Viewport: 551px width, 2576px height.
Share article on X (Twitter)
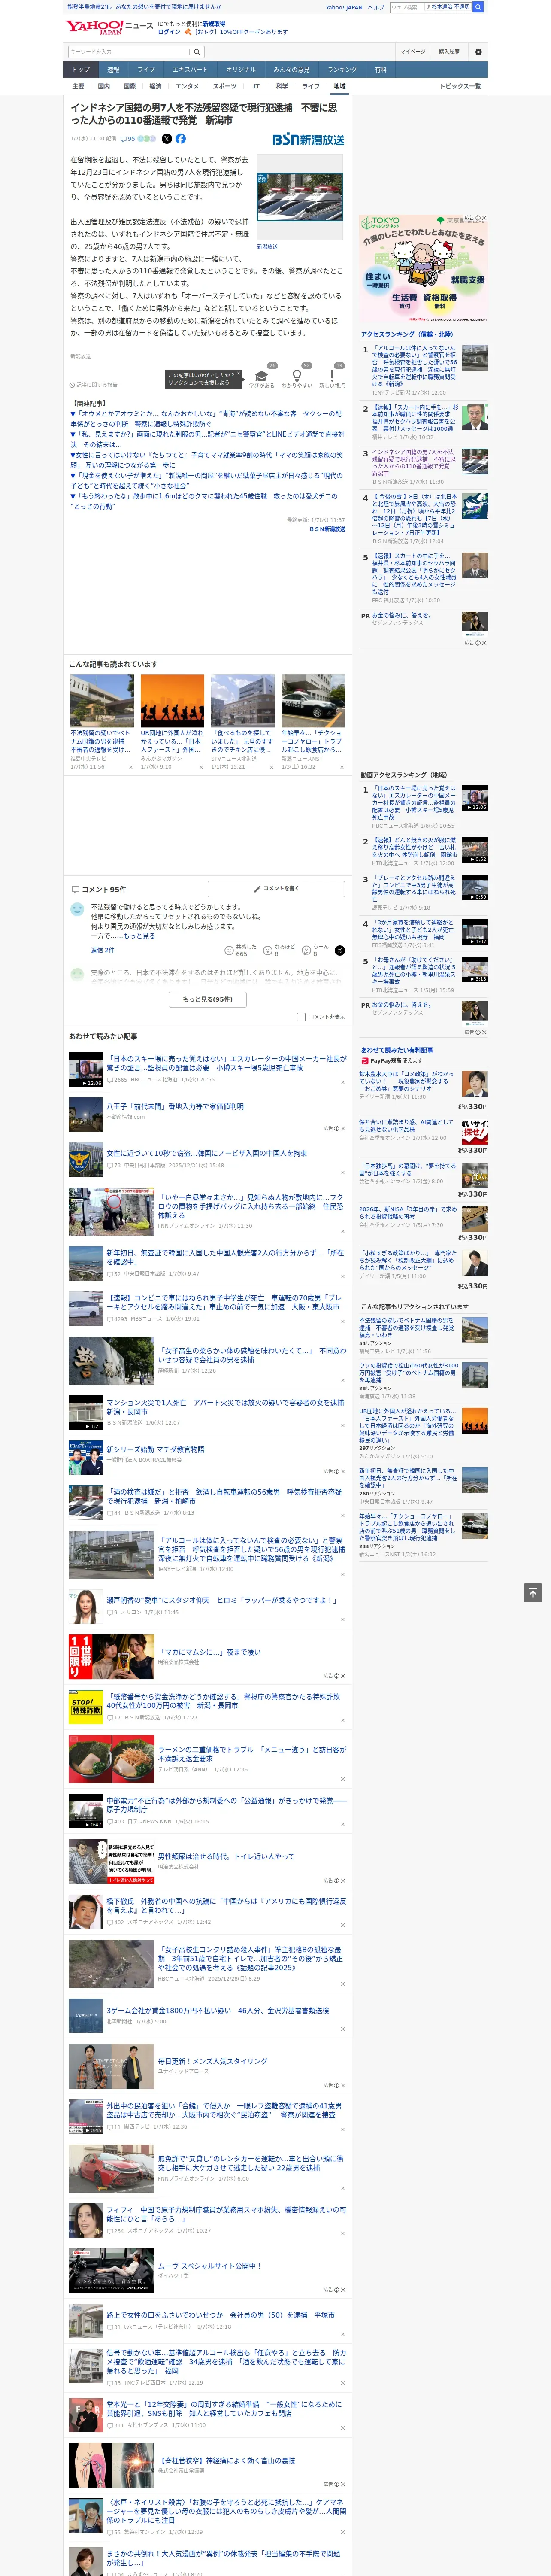167,139
